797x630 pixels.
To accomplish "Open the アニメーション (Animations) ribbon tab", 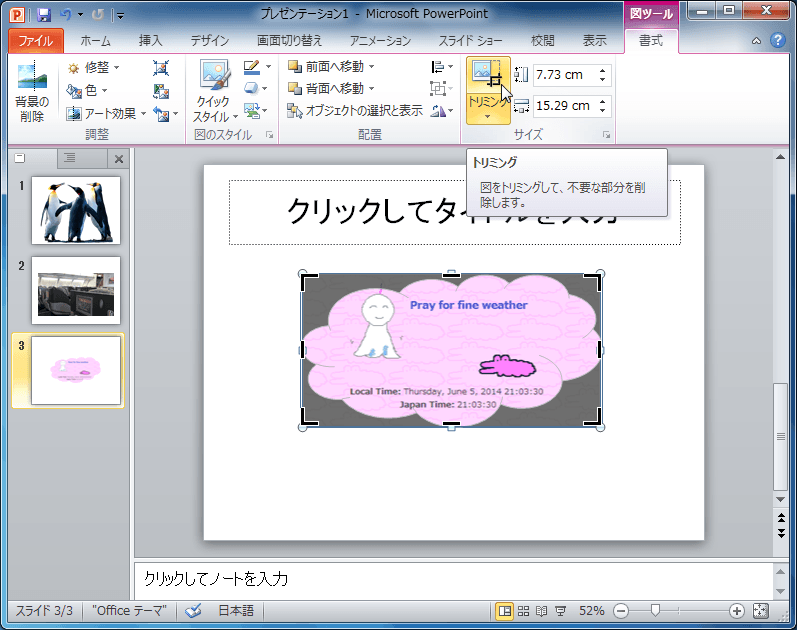I will (x=380, y=41).
